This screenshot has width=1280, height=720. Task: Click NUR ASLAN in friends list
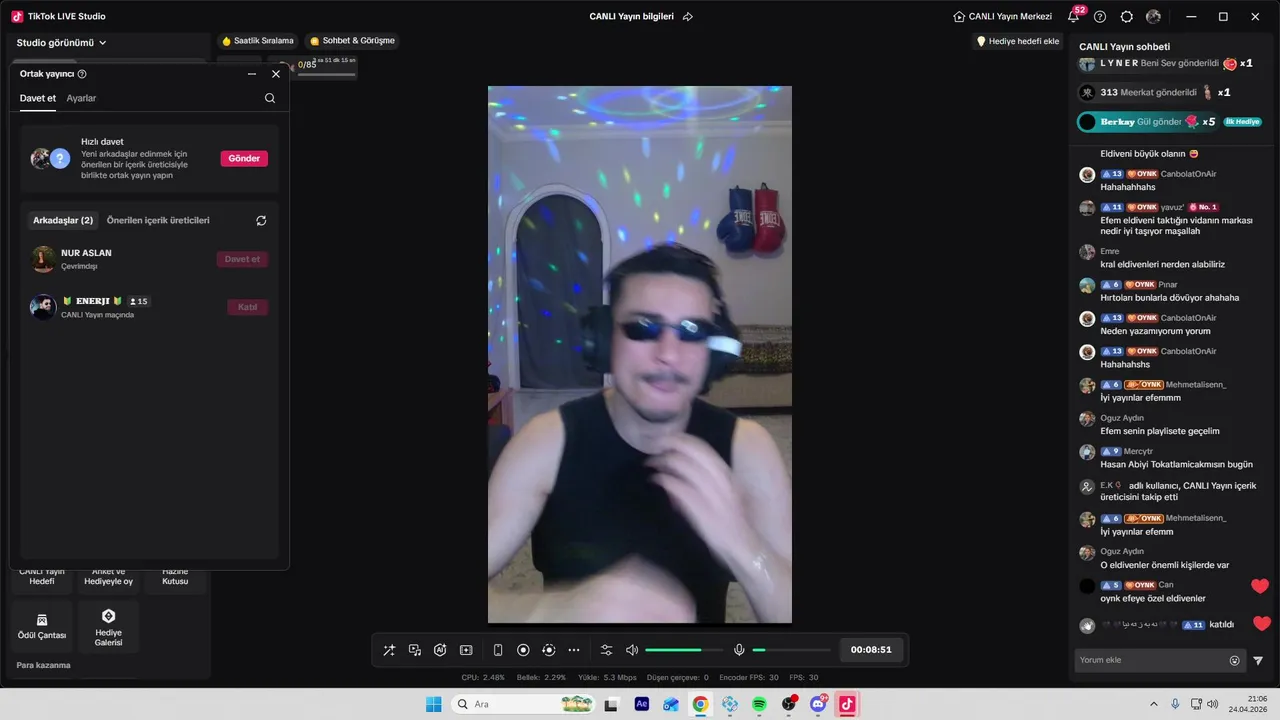tap(149, 259)
